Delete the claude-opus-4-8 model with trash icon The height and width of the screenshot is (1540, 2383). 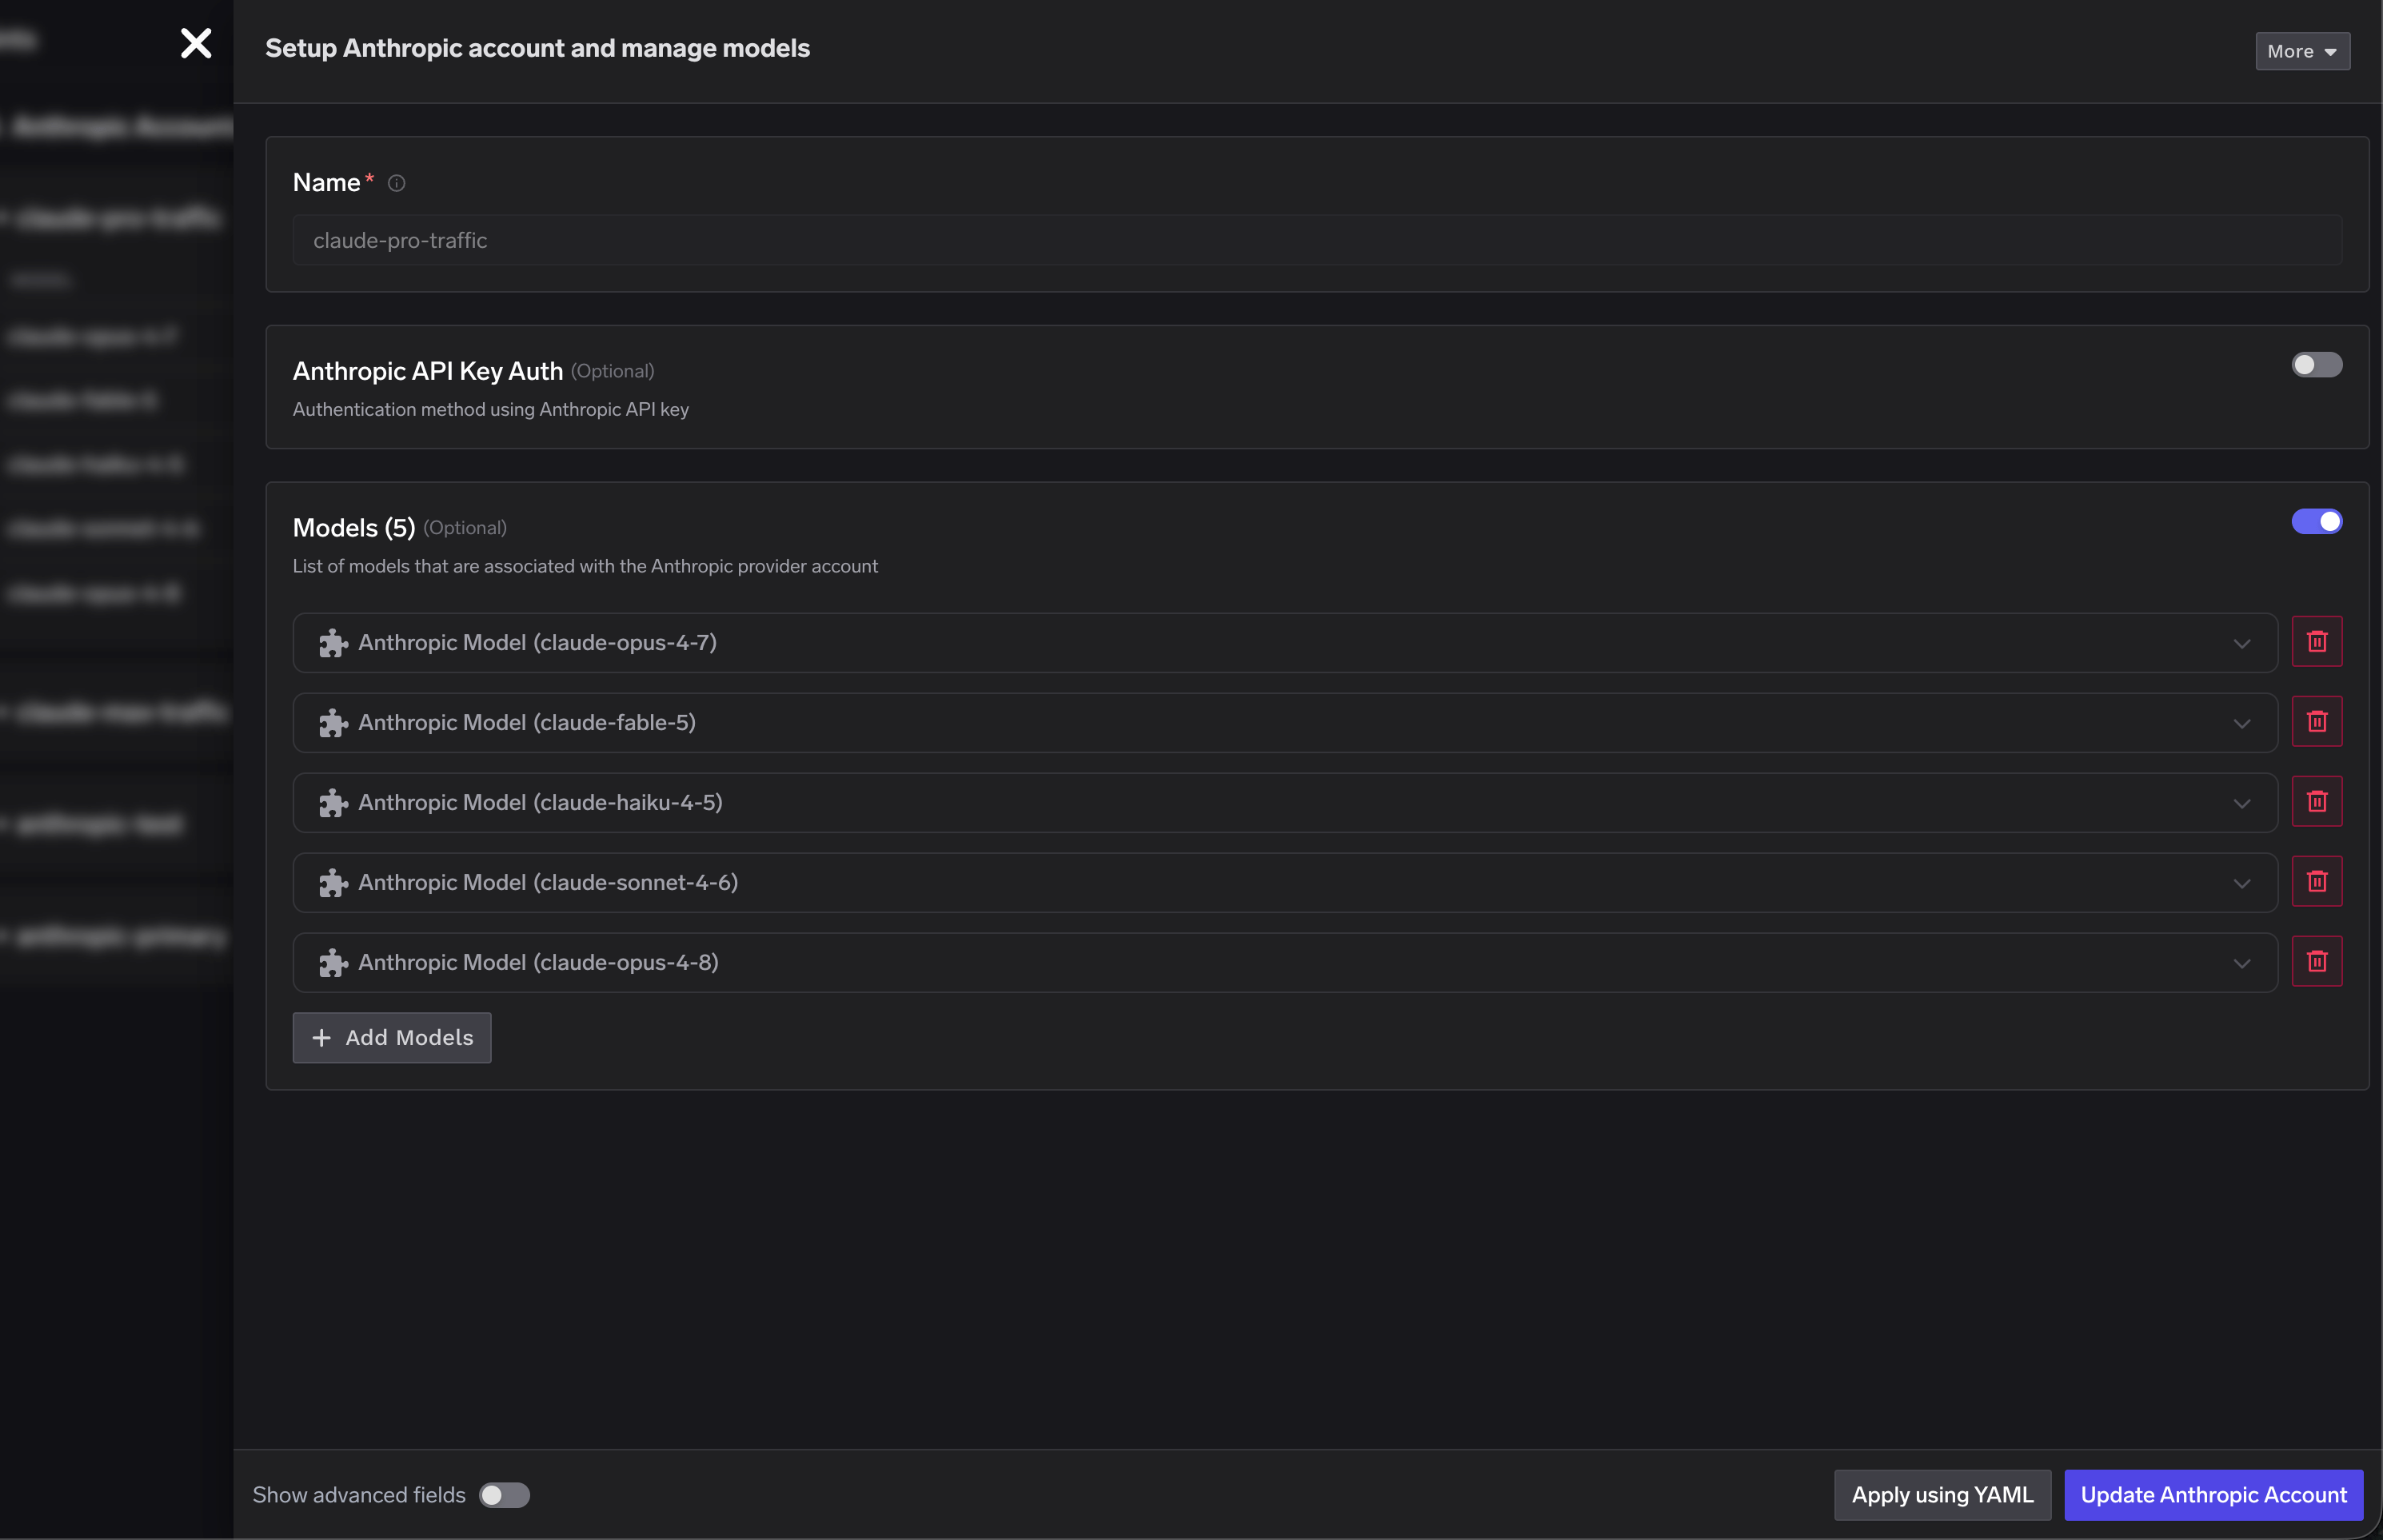(2316, 961)
